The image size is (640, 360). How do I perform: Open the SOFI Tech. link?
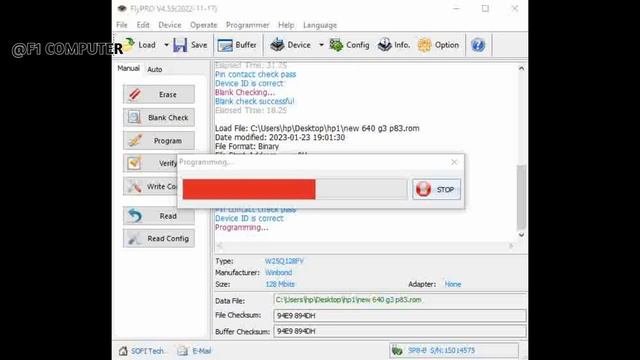click(x=142, y=351)
